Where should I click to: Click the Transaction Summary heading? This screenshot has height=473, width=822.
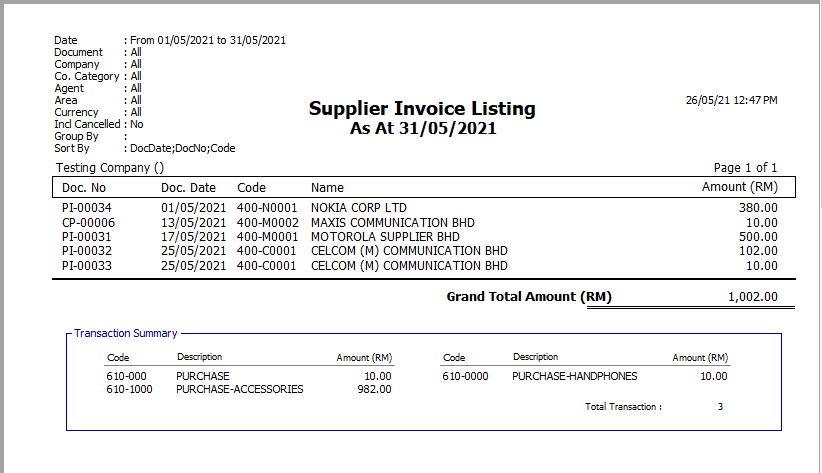coord(126,333)
